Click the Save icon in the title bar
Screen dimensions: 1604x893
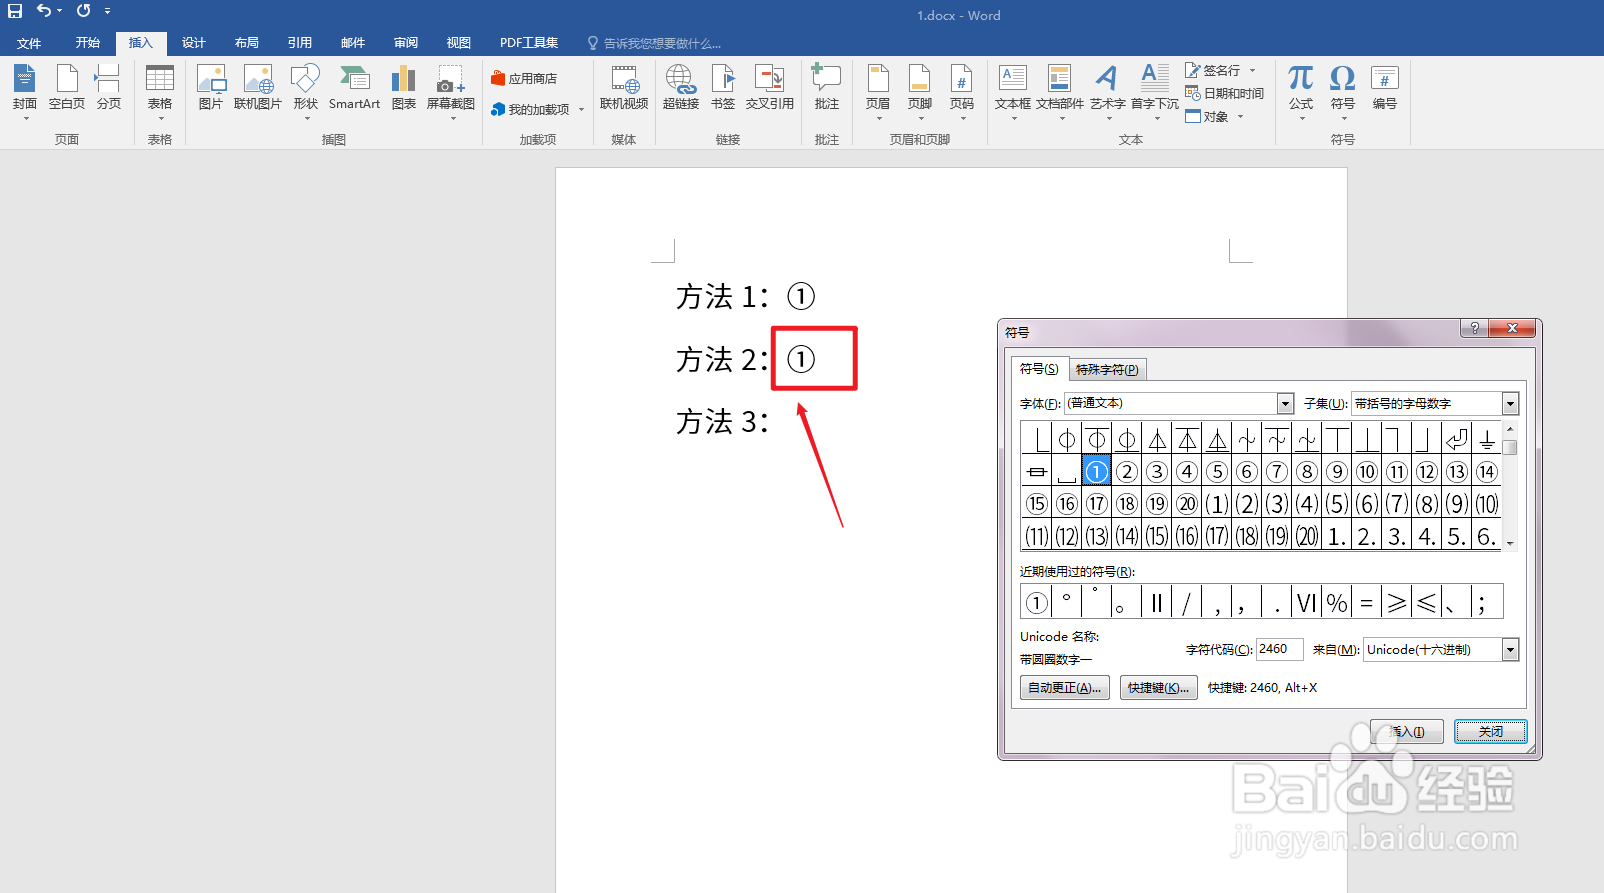coord(15,11)
